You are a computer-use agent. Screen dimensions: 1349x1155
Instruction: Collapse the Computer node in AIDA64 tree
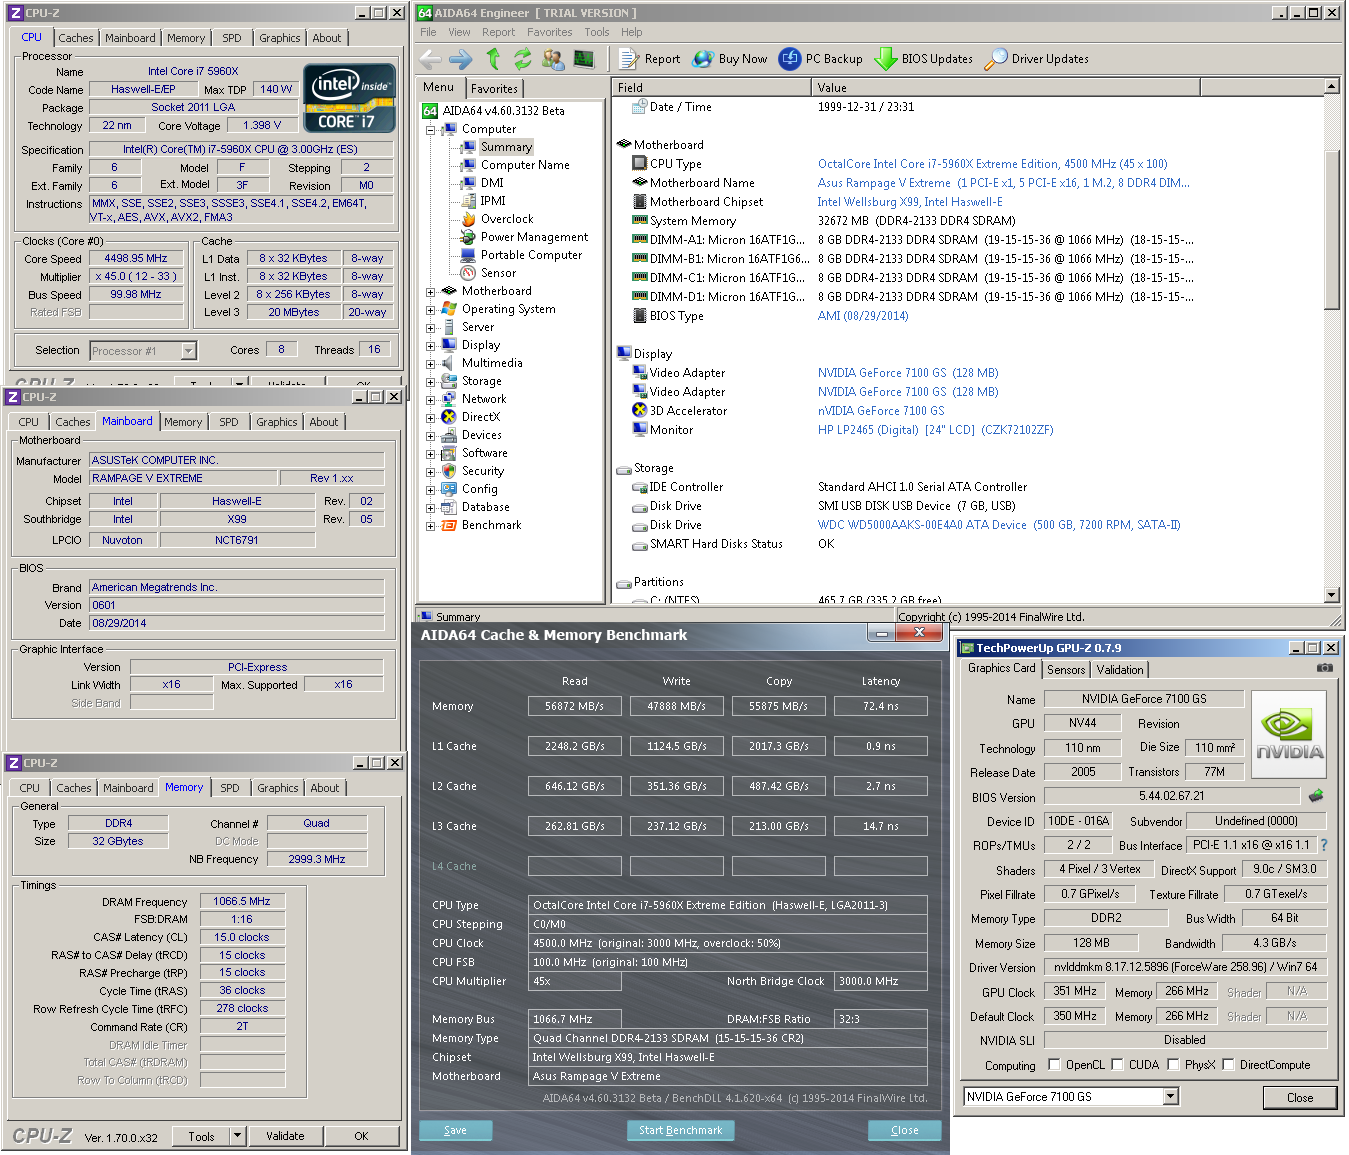pos(431,130)
